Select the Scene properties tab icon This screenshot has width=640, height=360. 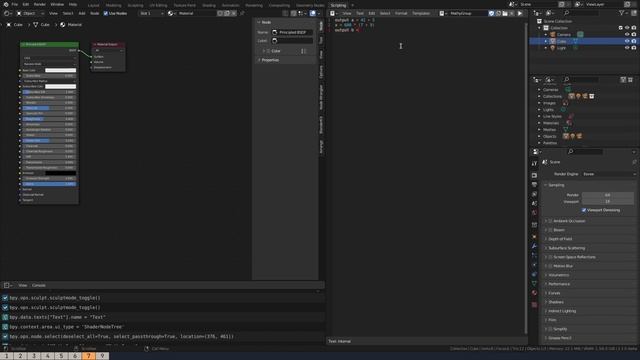534,203
